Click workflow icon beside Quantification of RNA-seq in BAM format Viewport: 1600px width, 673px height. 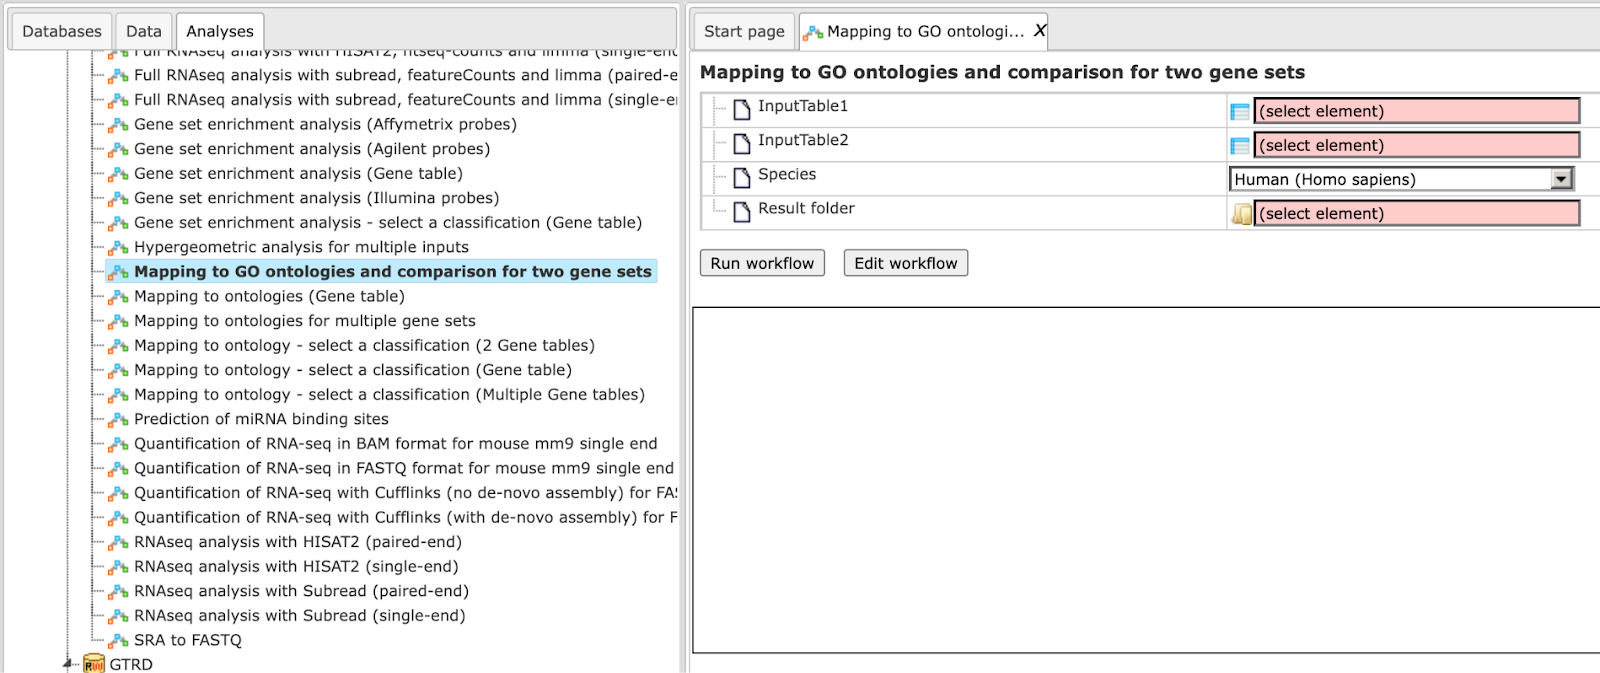tap(118, 445)
